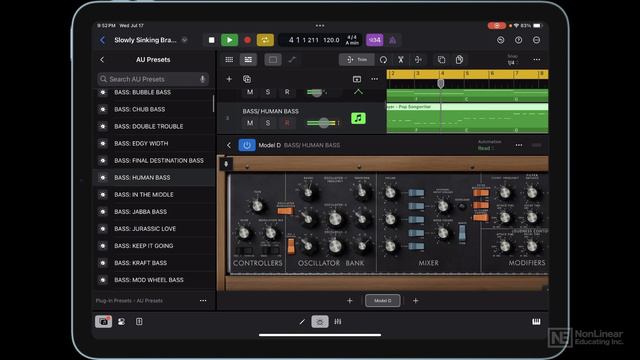Switch to grid view in tracks toolbar
This screenshot has height=360, width=640.
click(229, 60)
